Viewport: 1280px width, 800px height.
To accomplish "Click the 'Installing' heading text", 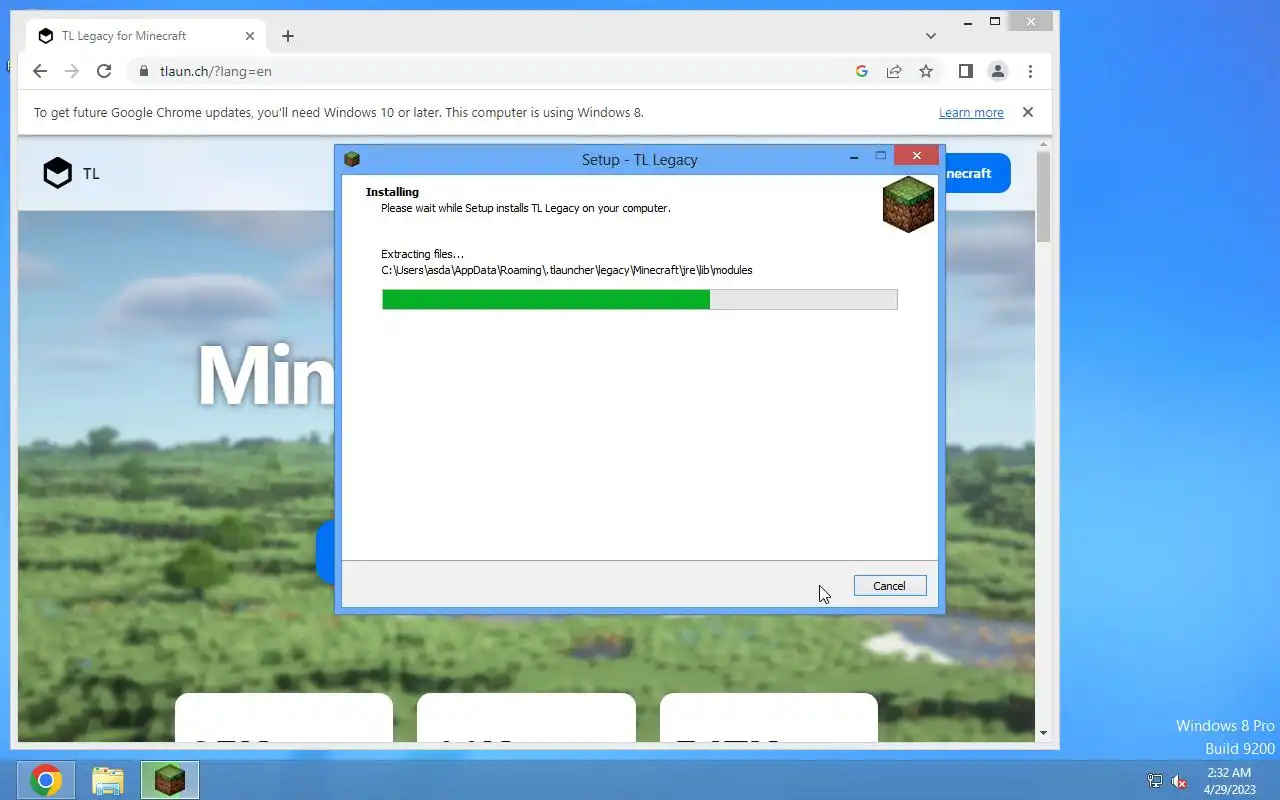I will pos(392,192).
